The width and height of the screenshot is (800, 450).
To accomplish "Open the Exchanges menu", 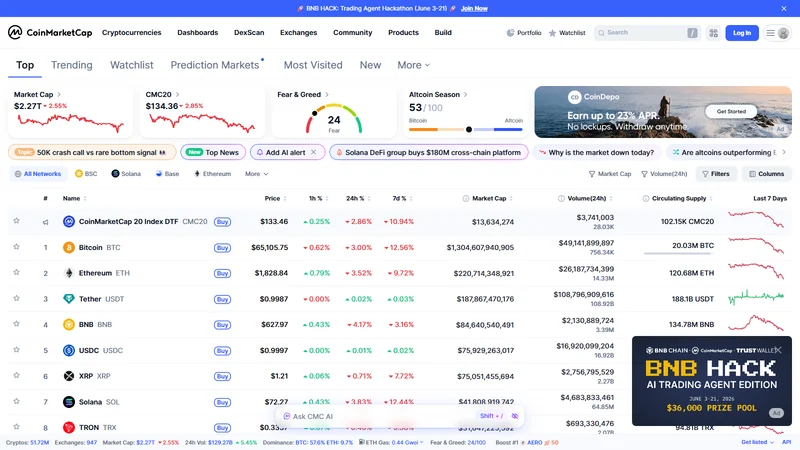I will [298, 33].
